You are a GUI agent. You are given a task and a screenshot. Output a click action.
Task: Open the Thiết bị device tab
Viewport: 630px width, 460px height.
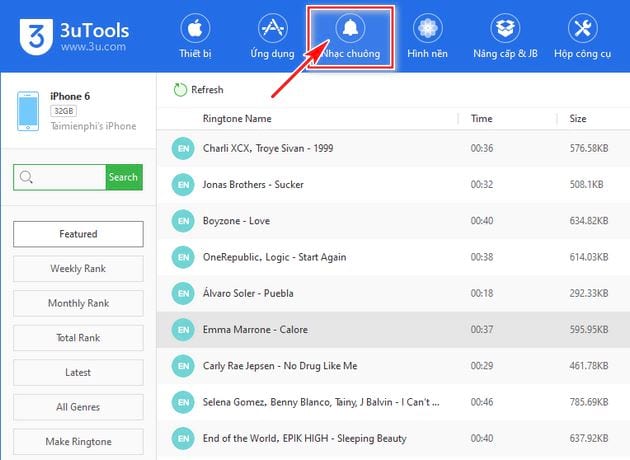pyautogui.click(x=195, y=37)
